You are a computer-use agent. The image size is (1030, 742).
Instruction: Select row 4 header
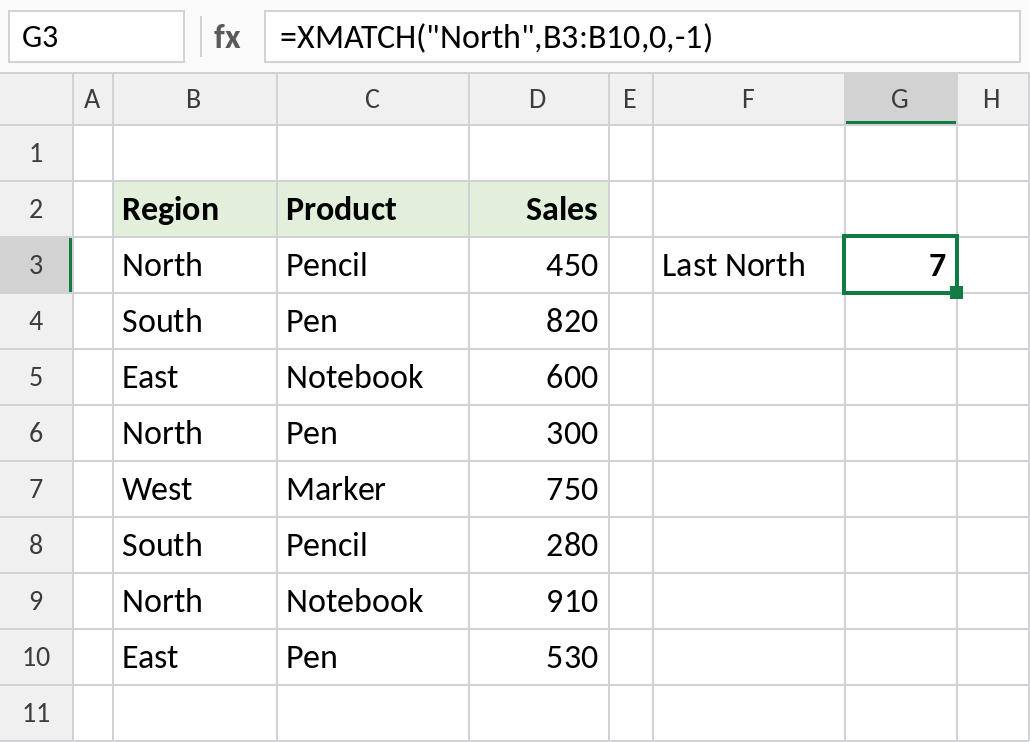(x=36, y=321)
